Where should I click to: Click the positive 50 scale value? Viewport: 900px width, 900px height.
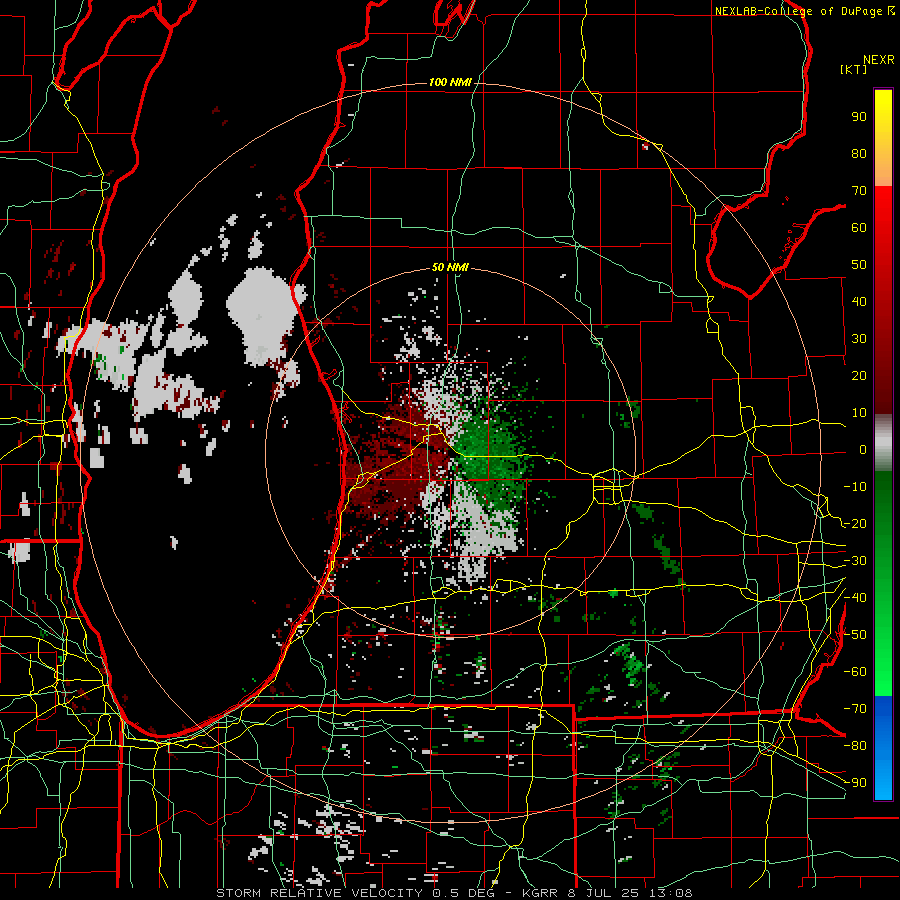pos(859,265)
